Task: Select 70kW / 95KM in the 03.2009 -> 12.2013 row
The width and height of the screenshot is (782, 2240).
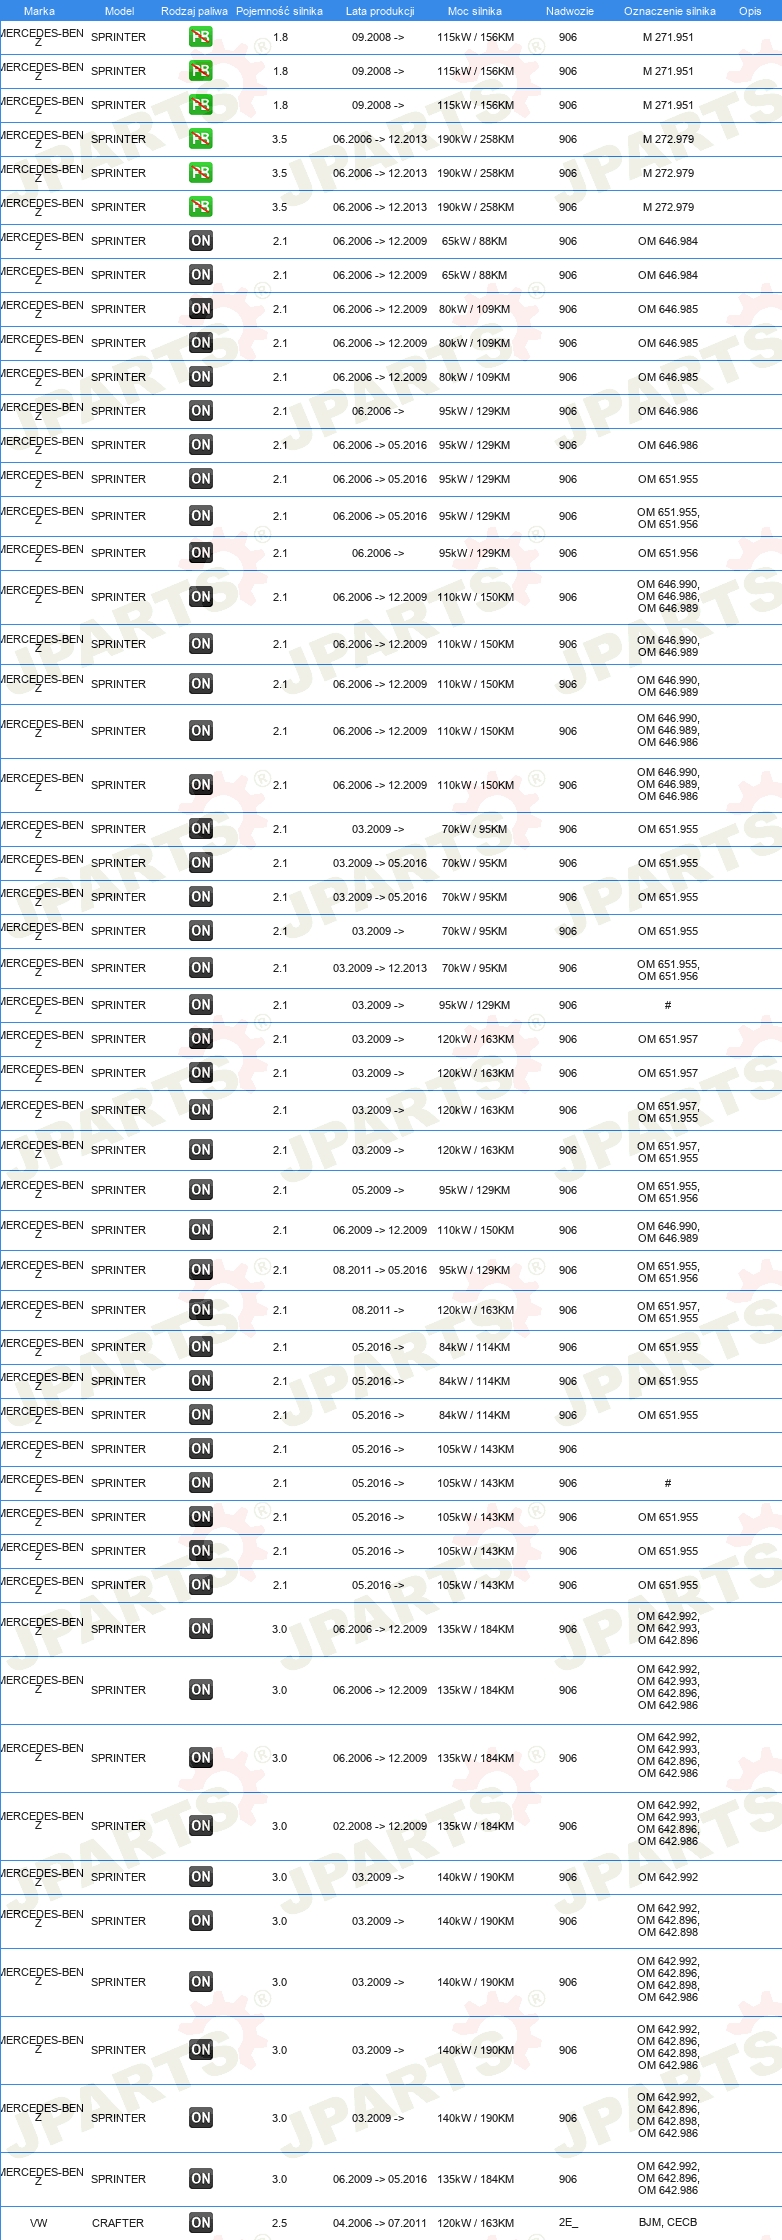Action: click(x=475, y=968)
